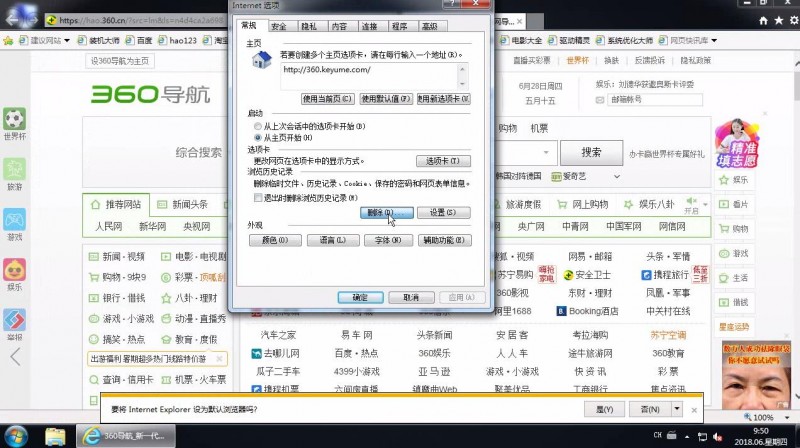
Task: Close the 网导 browser tab
Action: 519,21
